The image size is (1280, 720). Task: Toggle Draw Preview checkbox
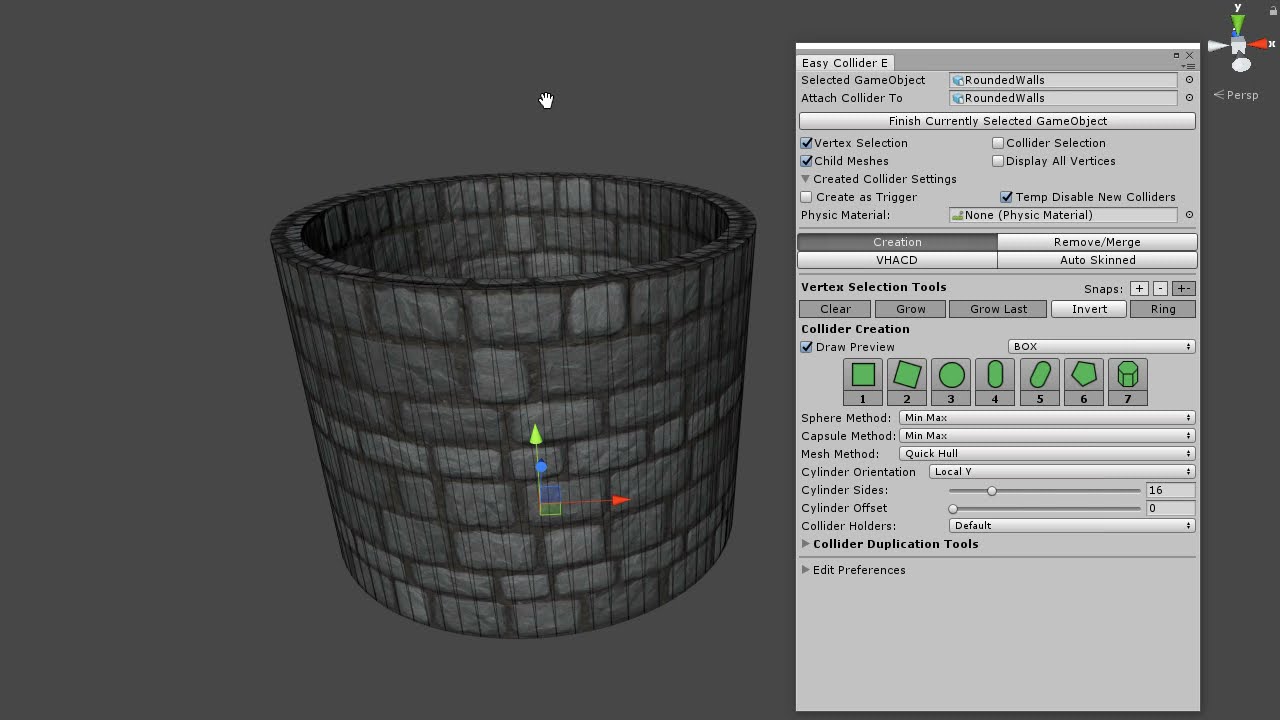807,347
